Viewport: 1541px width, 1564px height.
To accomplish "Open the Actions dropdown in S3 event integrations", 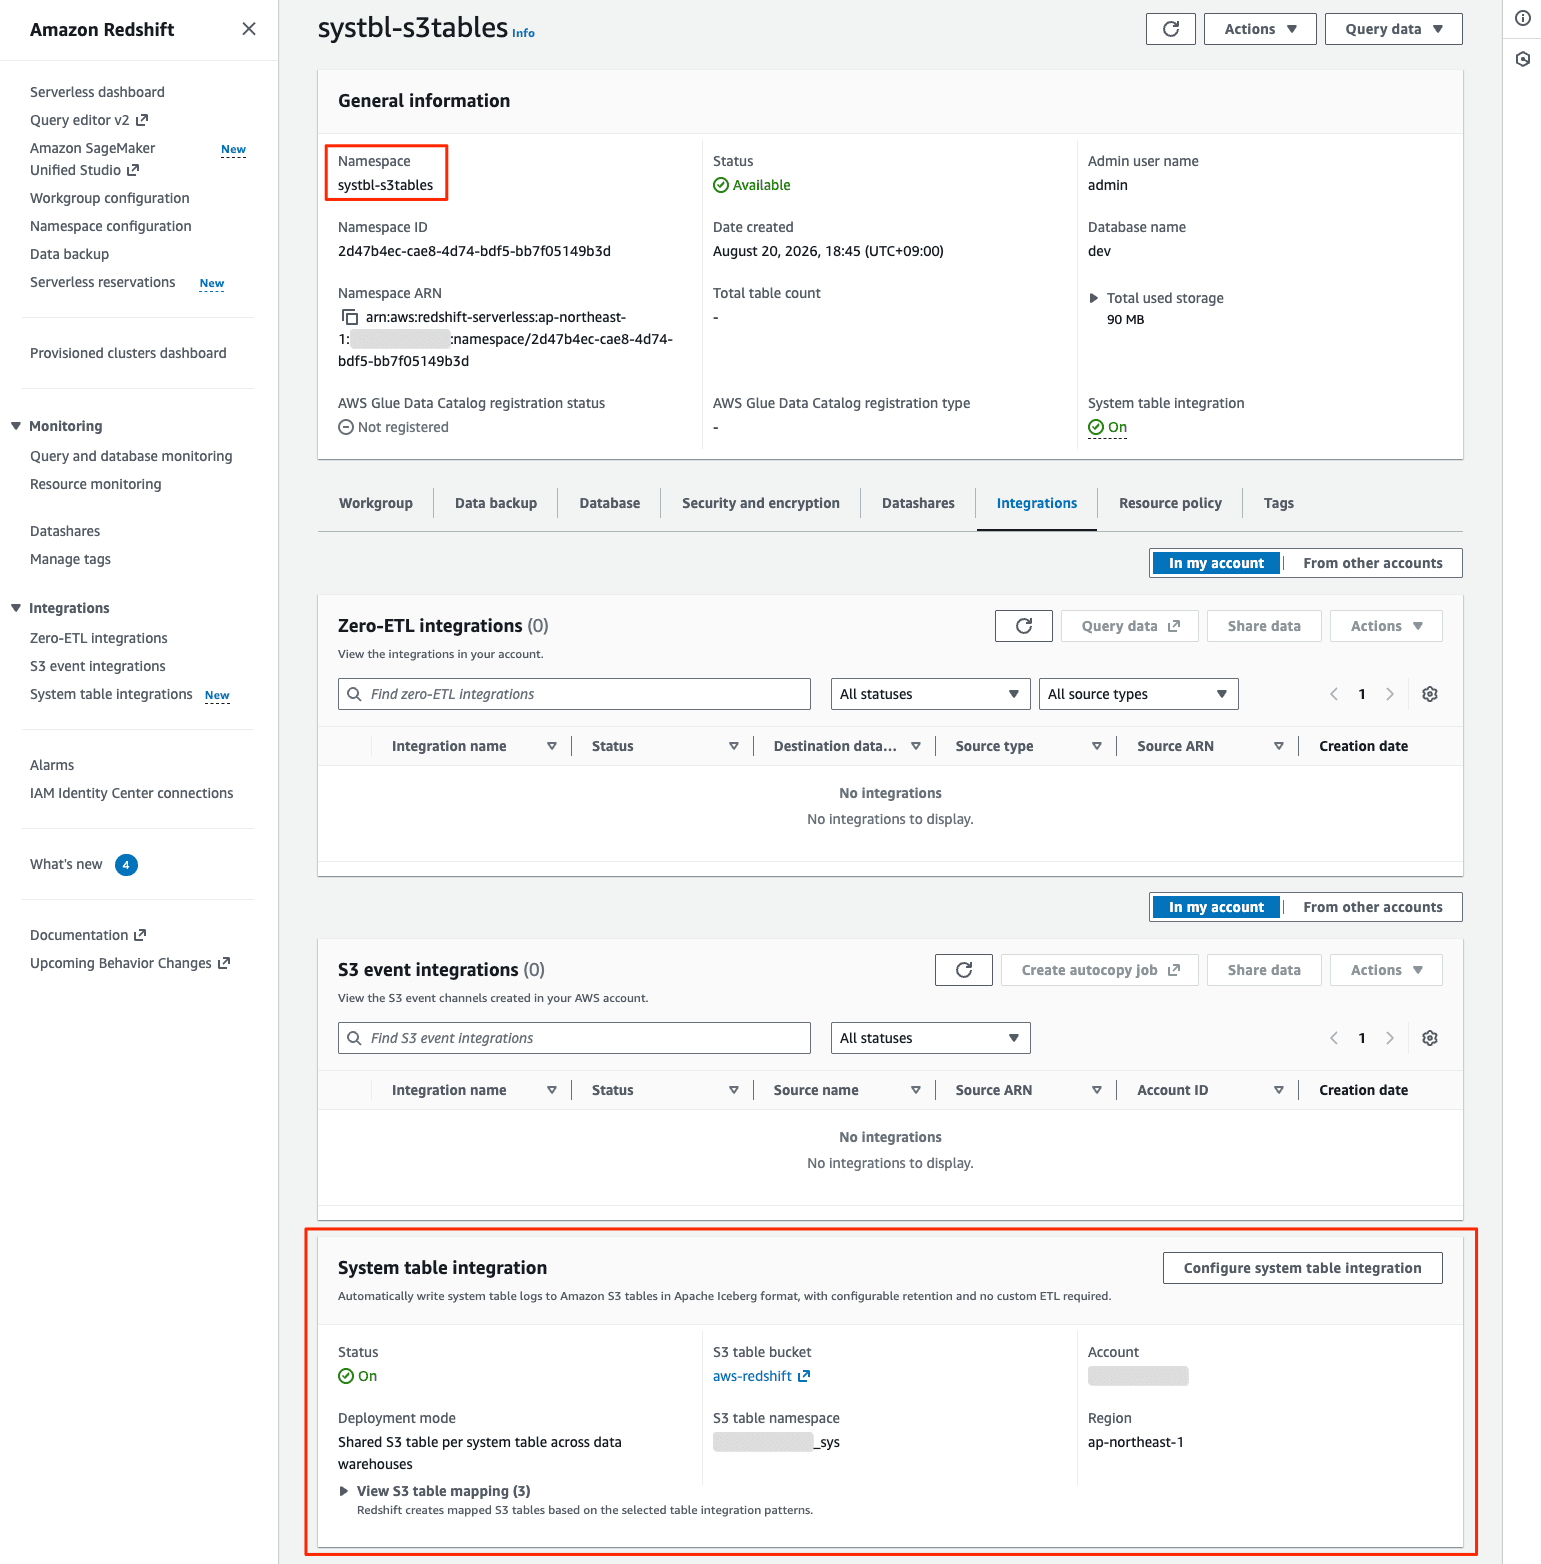I will click(1386, 970).
